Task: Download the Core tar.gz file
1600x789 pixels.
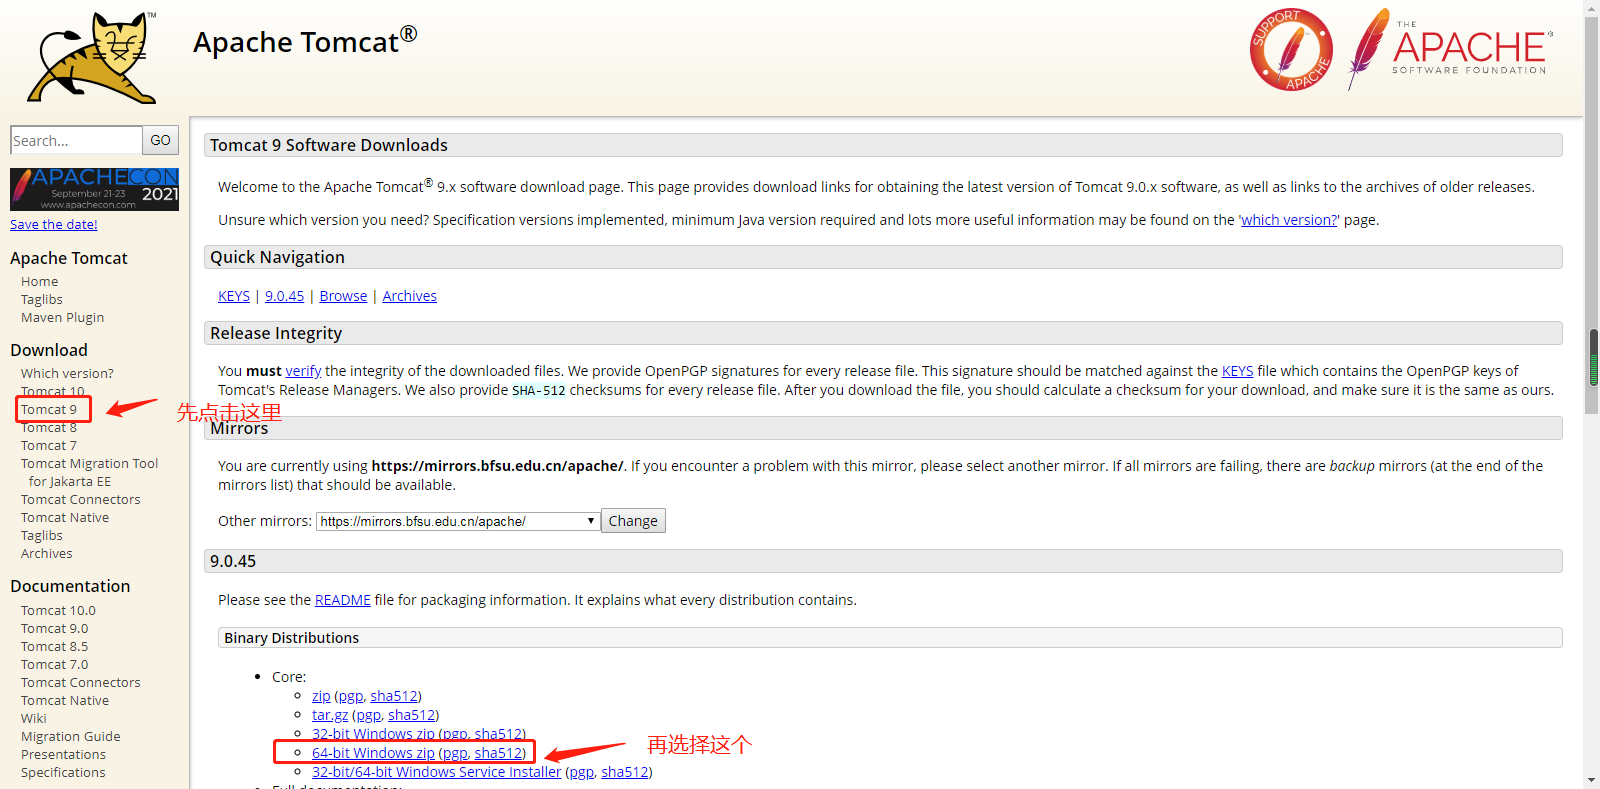Action: coord(330,715)
